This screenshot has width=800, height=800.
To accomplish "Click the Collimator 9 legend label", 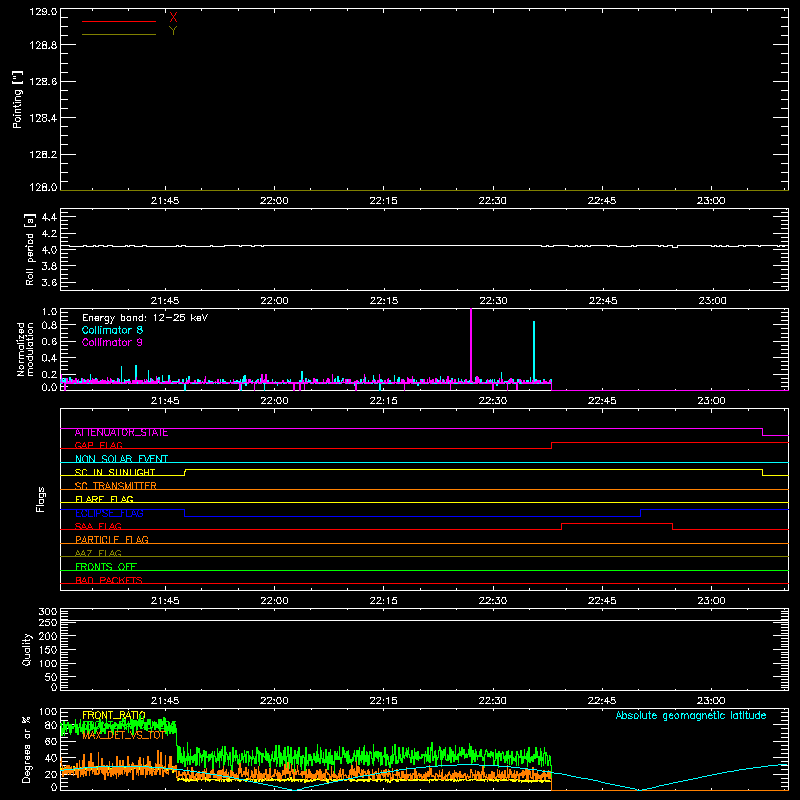I will pos(112,342).
